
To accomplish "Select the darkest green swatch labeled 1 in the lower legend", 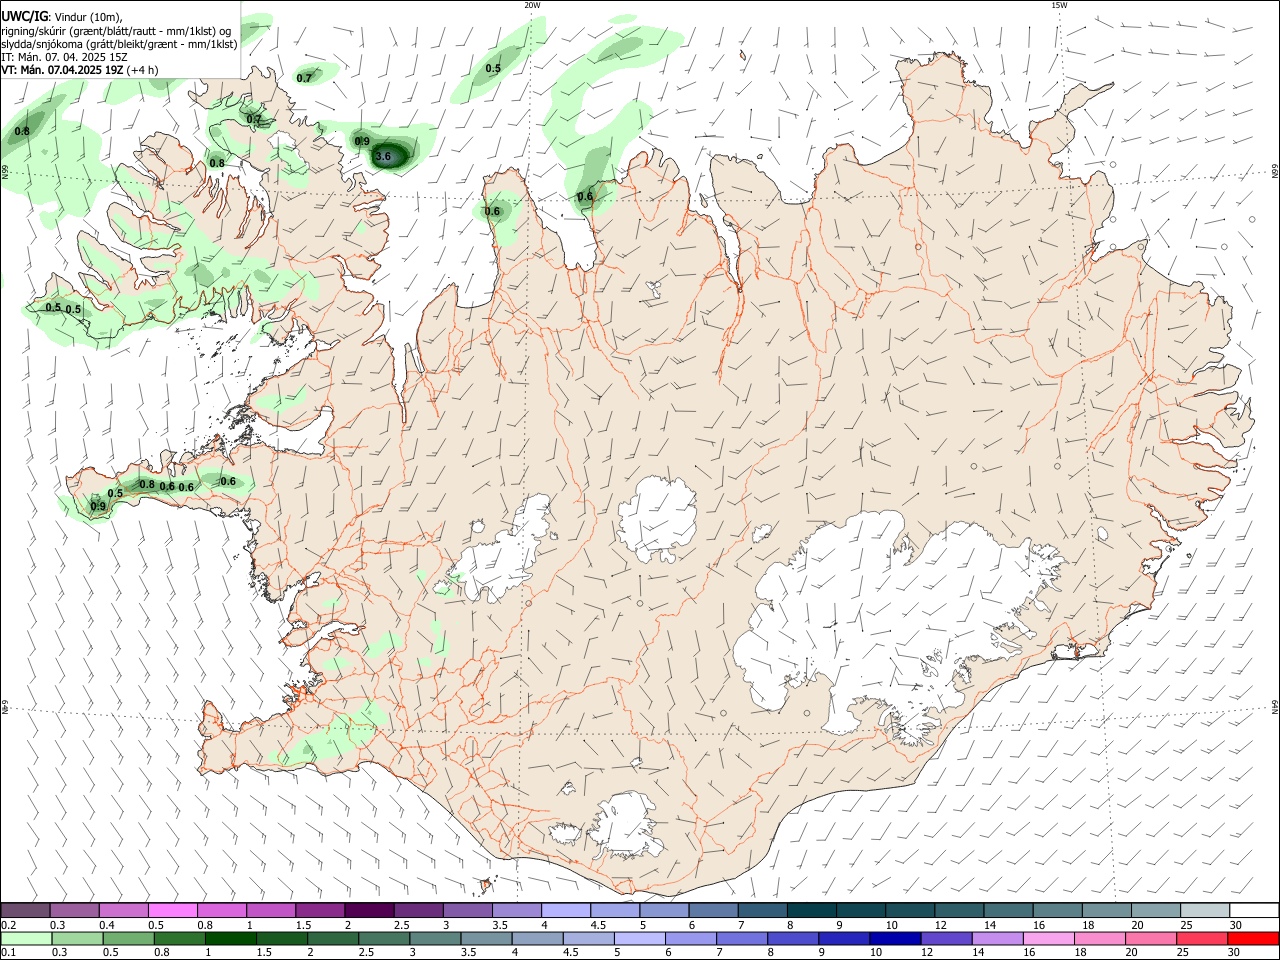I will [231, 938].
